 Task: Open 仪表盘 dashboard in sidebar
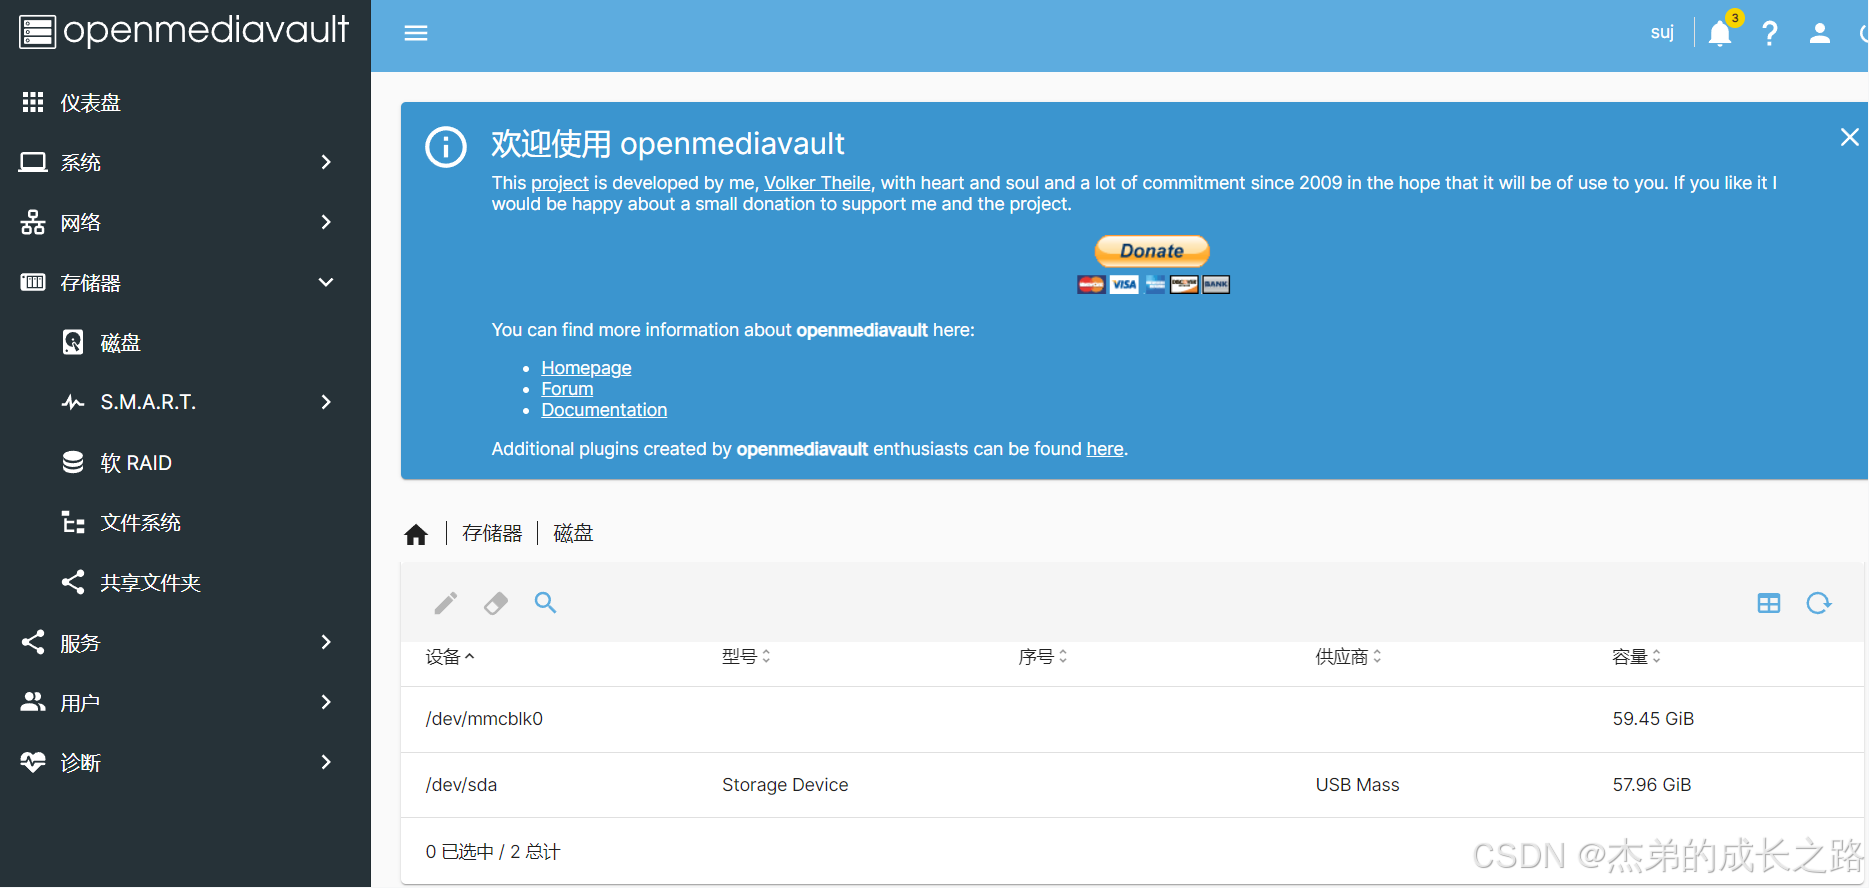(185, 102)
